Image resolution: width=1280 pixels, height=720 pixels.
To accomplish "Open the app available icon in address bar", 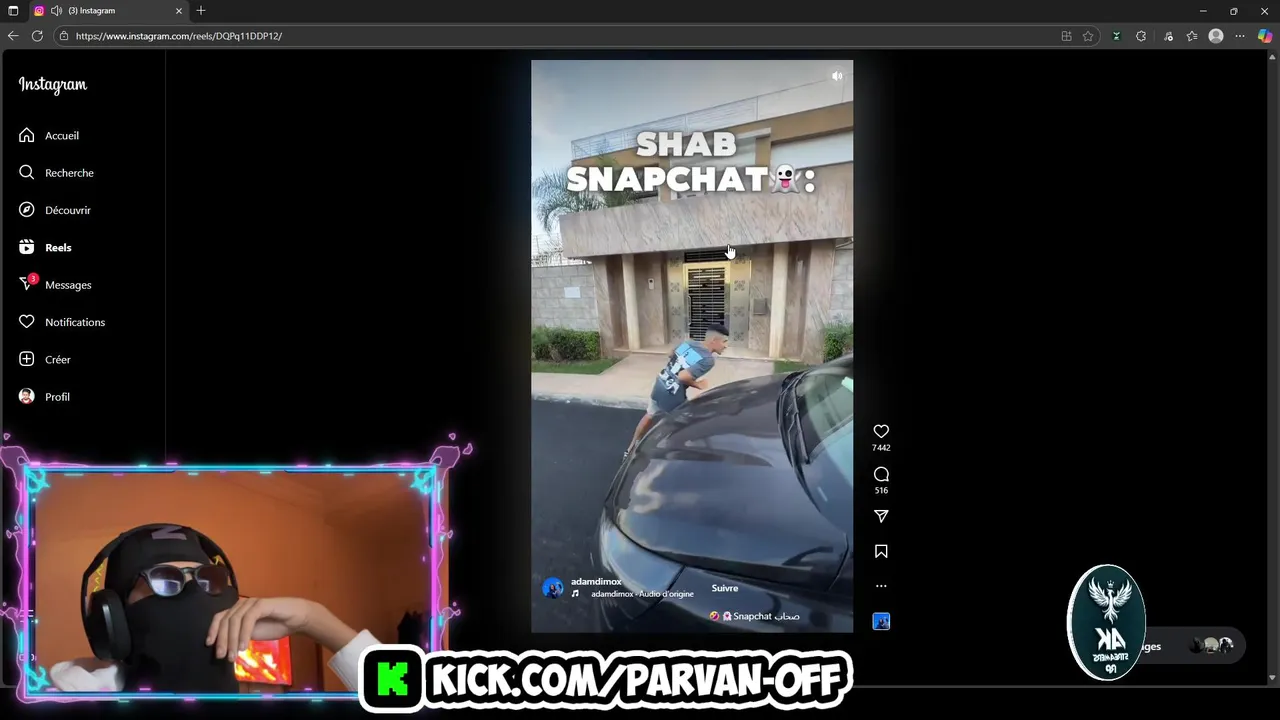I will [1066, 36].
